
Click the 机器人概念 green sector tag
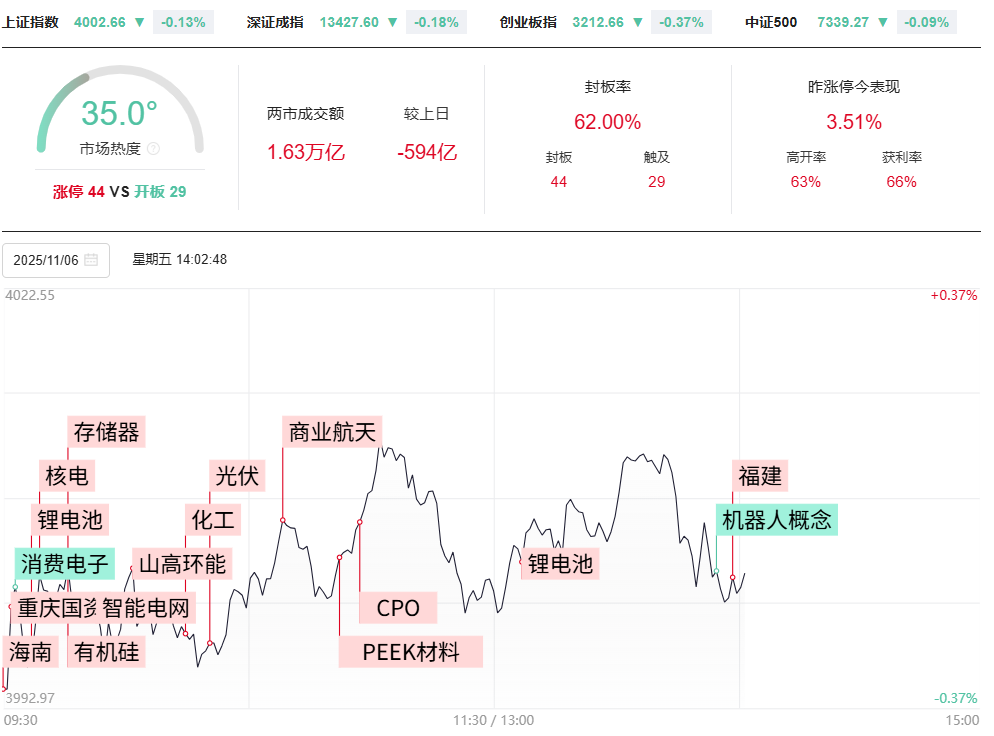click(x=777, y=520)
